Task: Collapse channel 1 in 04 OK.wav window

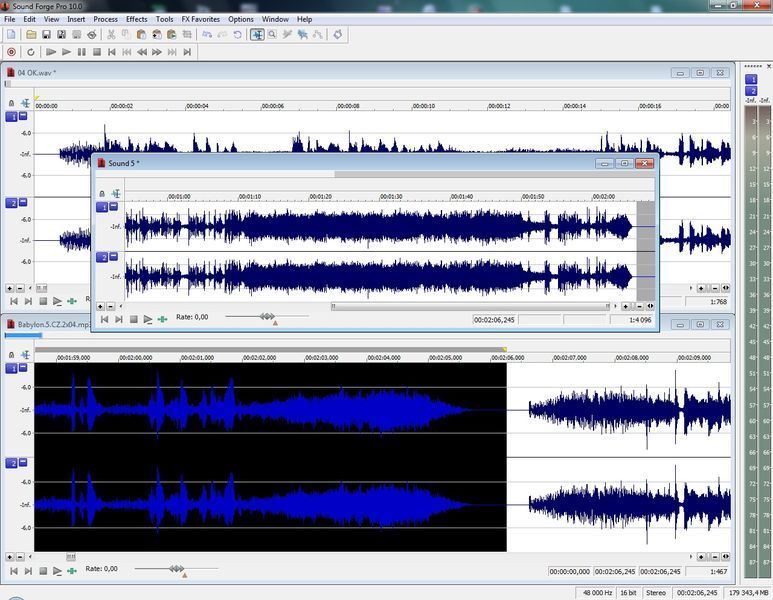Action: [23, 116]
